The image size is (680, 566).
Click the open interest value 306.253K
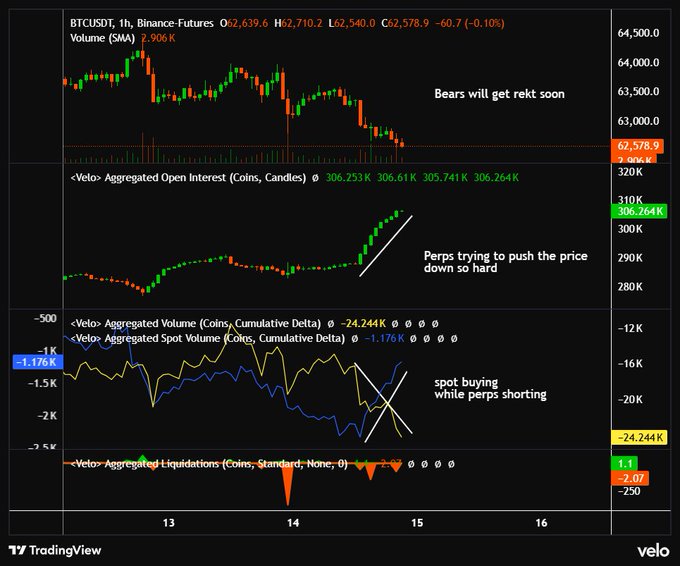point(348,177)
